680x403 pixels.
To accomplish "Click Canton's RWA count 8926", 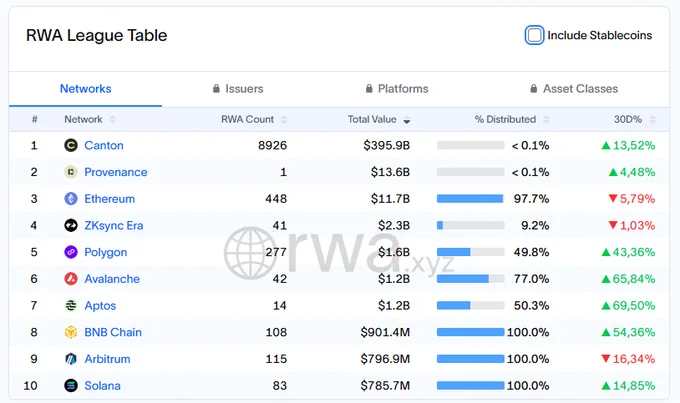I will [x=272, y=145].
